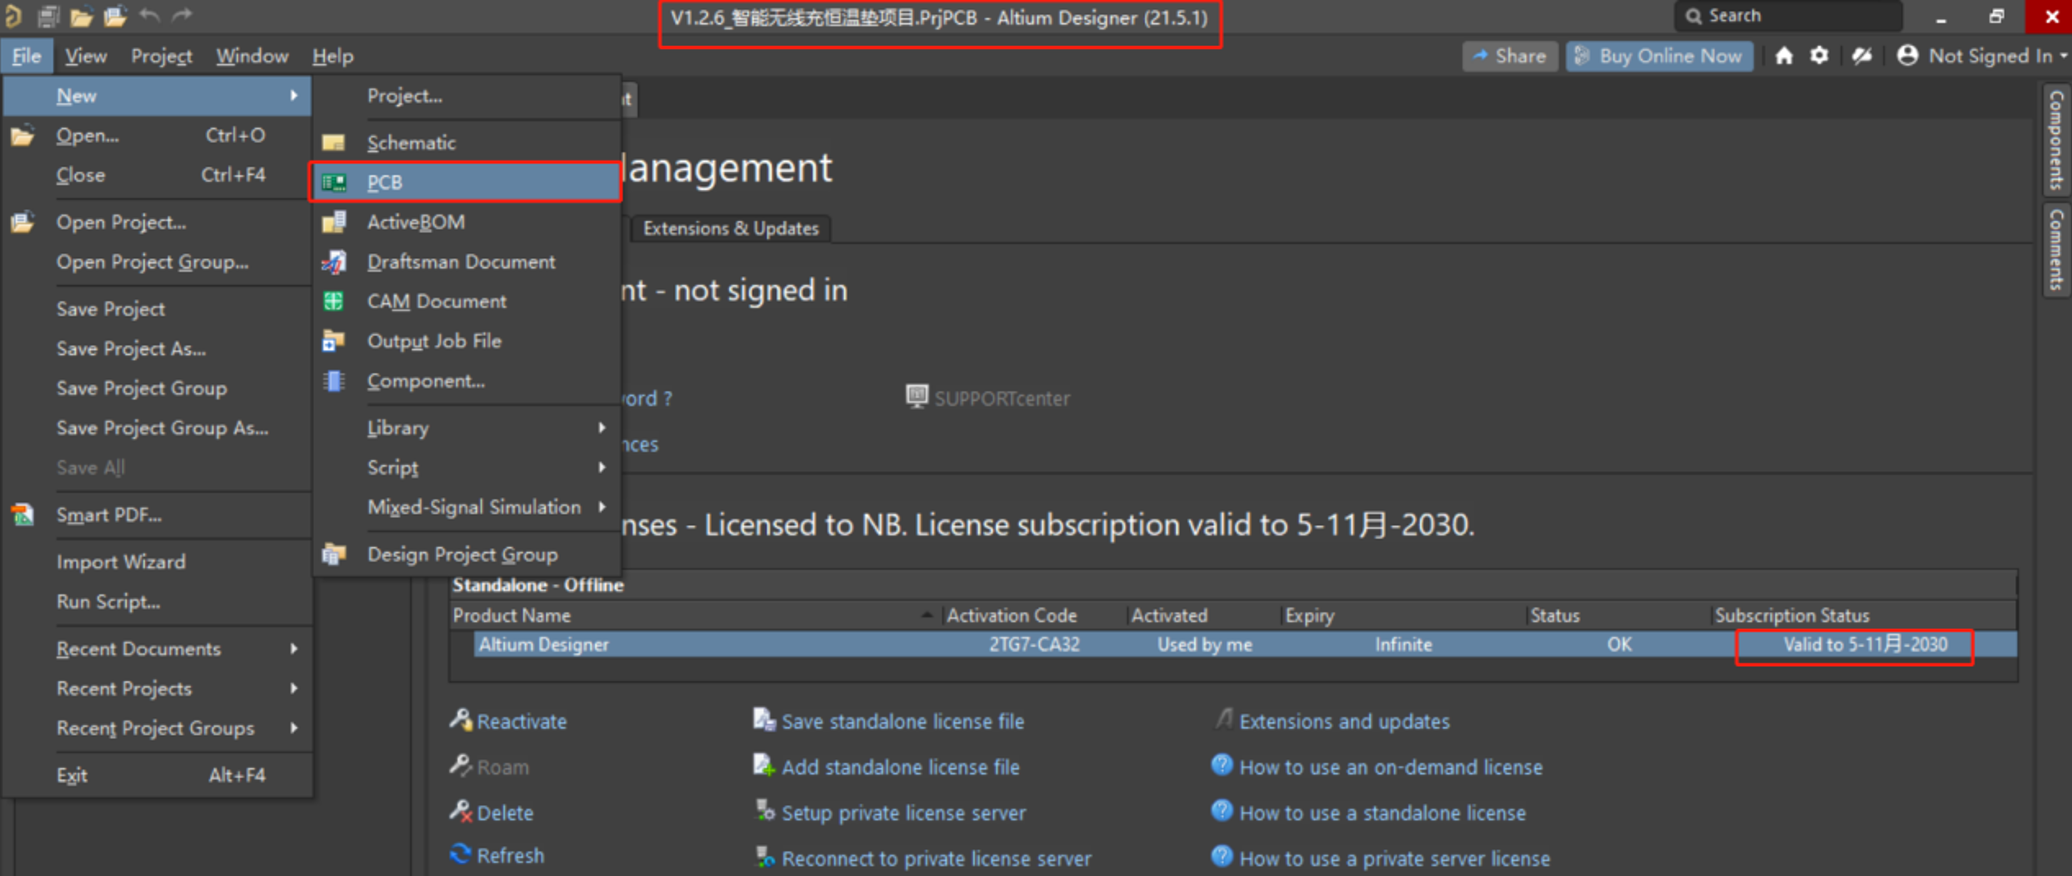2072x876 pixels.
Task: Expand the Mixed-Signal Simulation submenu
Action: pyautogui.click(x=602, y=507)
